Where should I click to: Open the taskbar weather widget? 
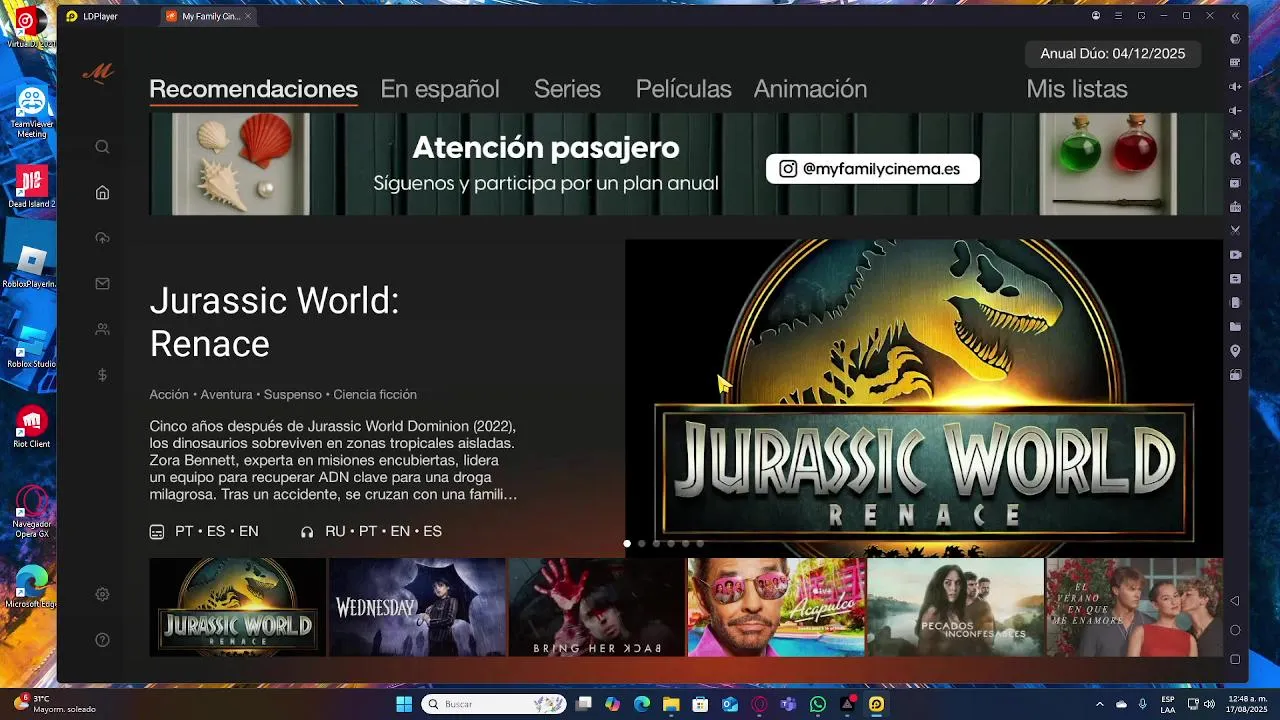click(x=55, y=704)
